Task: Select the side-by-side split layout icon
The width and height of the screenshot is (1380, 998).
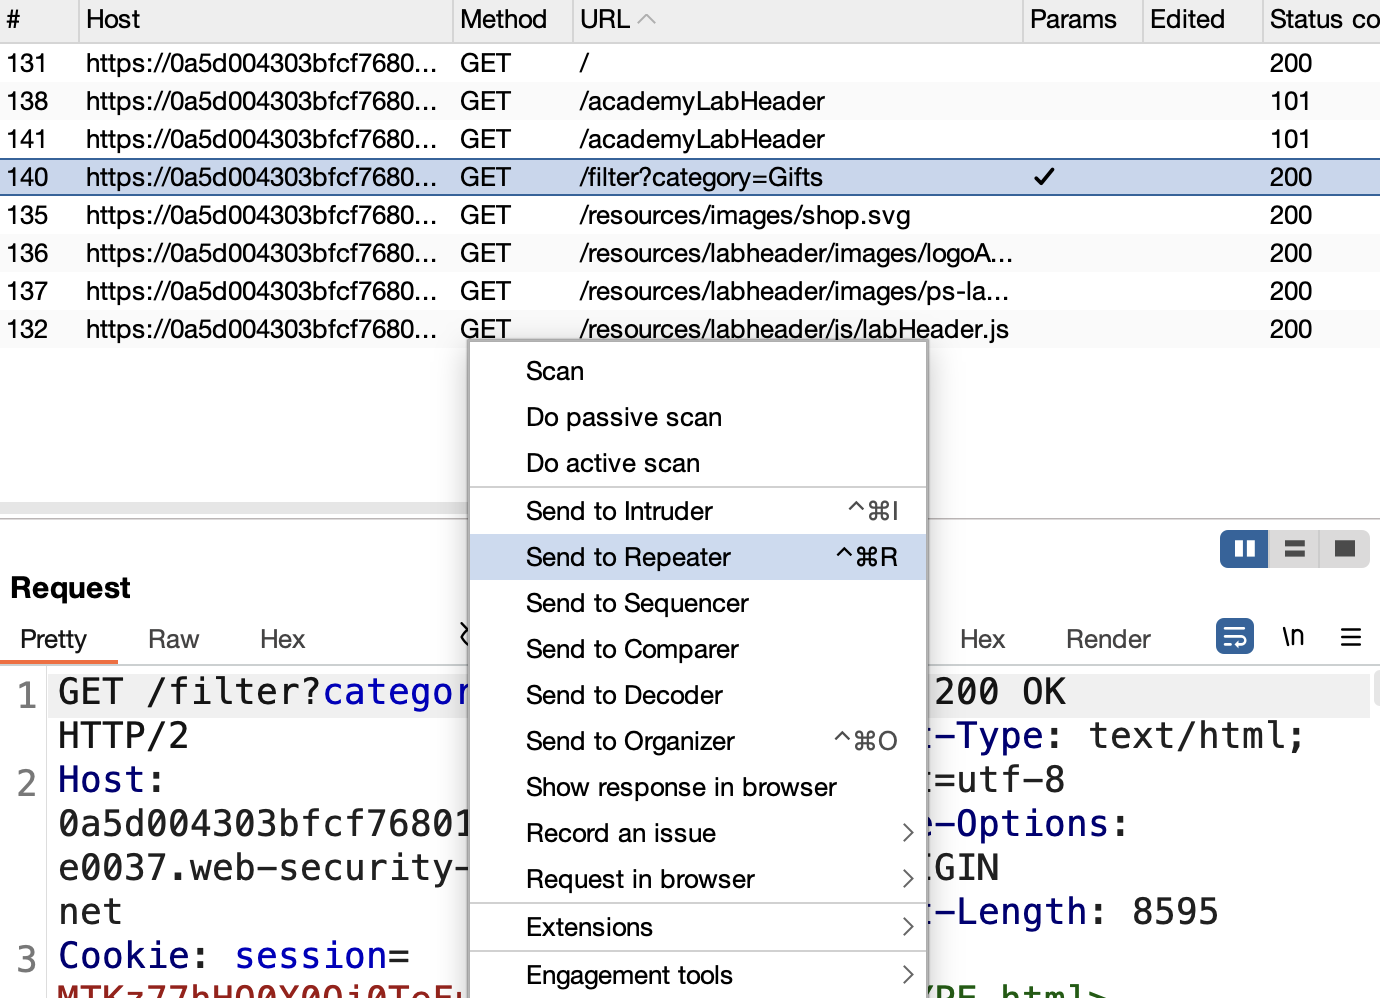Action: pos(1244,549)
